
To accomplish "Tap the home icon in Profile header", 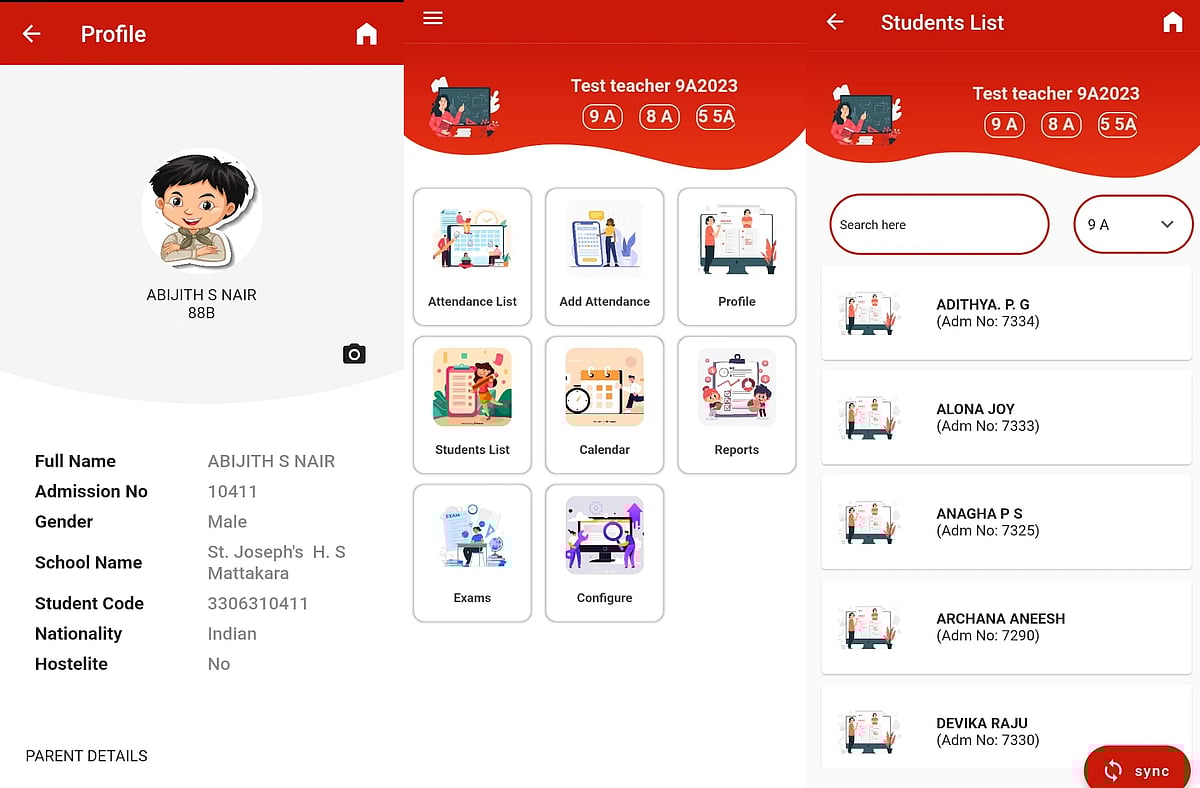I will click(367, 35).
